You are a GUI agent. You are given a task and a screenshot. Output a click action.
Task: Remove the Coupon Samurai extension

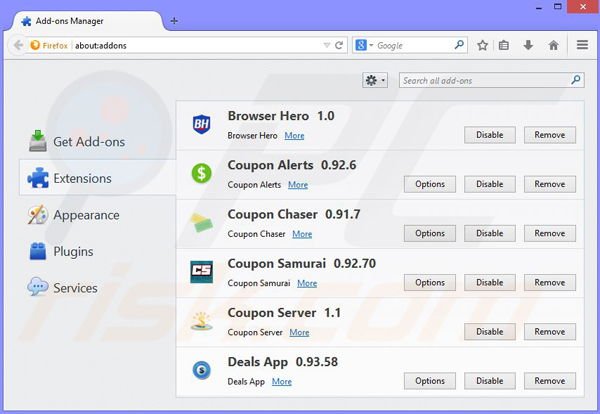[550, 282]
